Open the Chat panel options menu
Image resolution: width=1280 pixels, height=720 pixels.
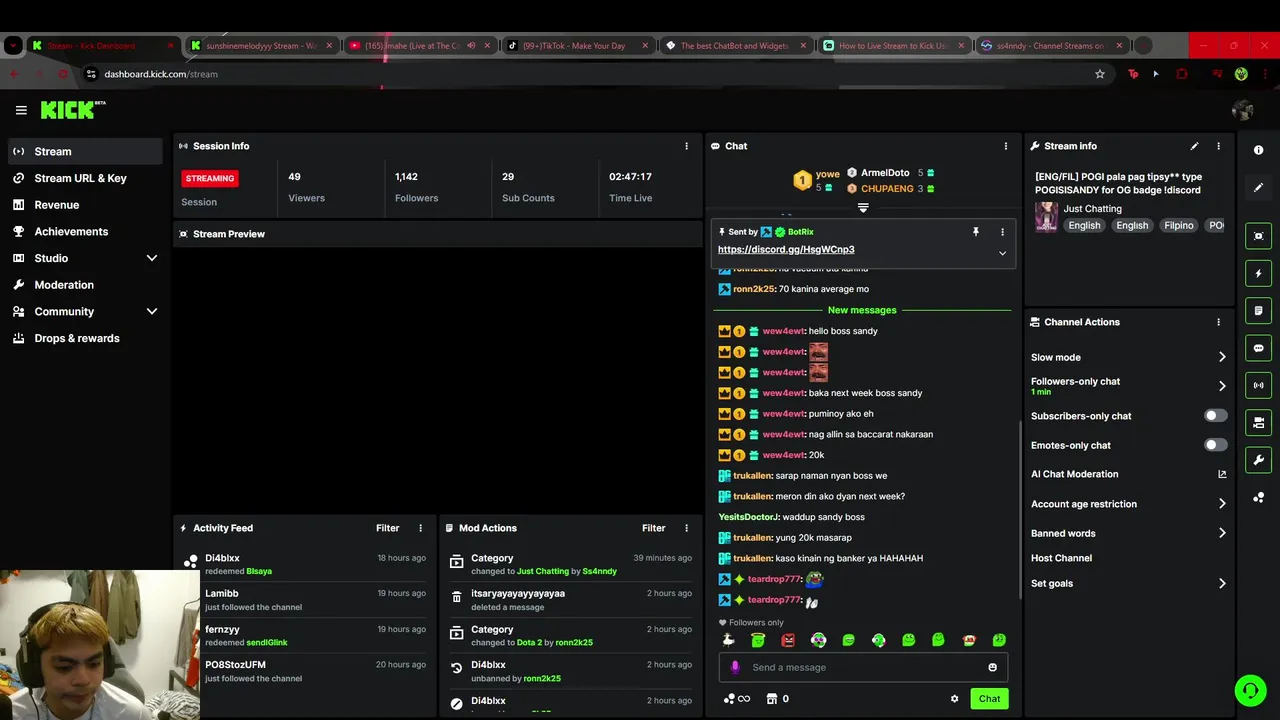click(x=1006, y=146)
